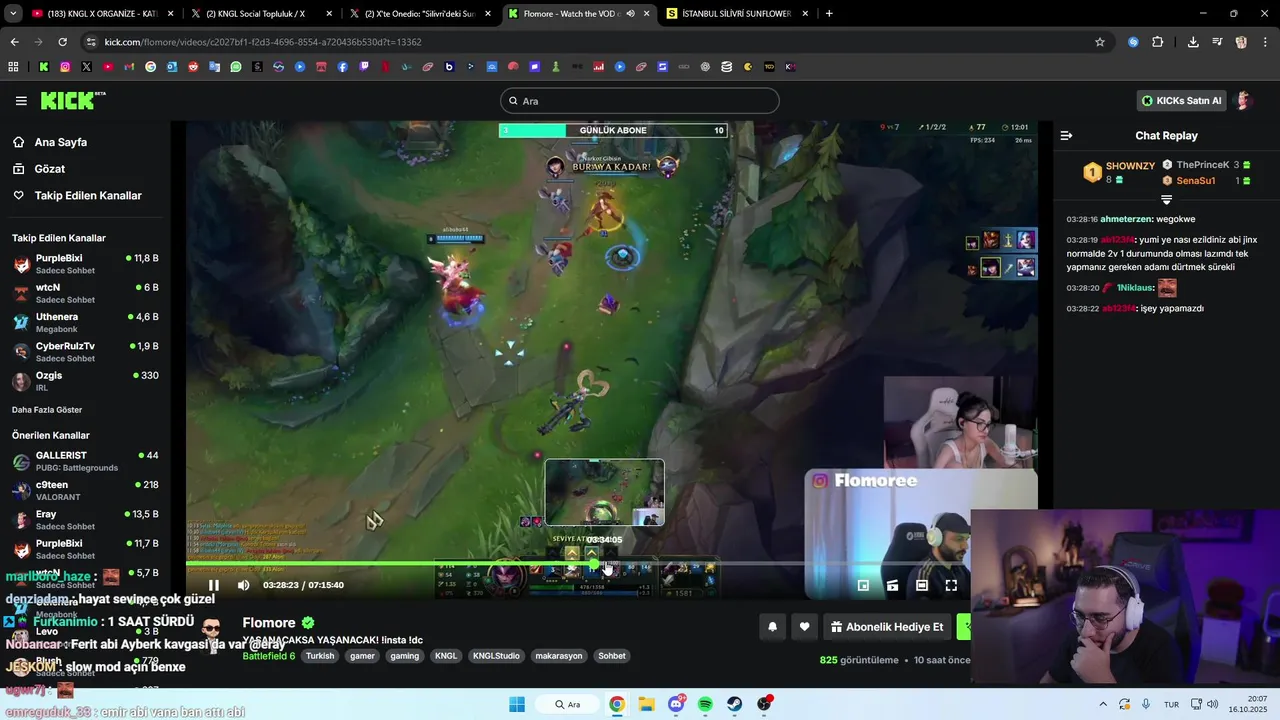Viewport: 1280px width, 720px height.
Task: Show hidden system tray icons
Action: [x=1103, y=704]
